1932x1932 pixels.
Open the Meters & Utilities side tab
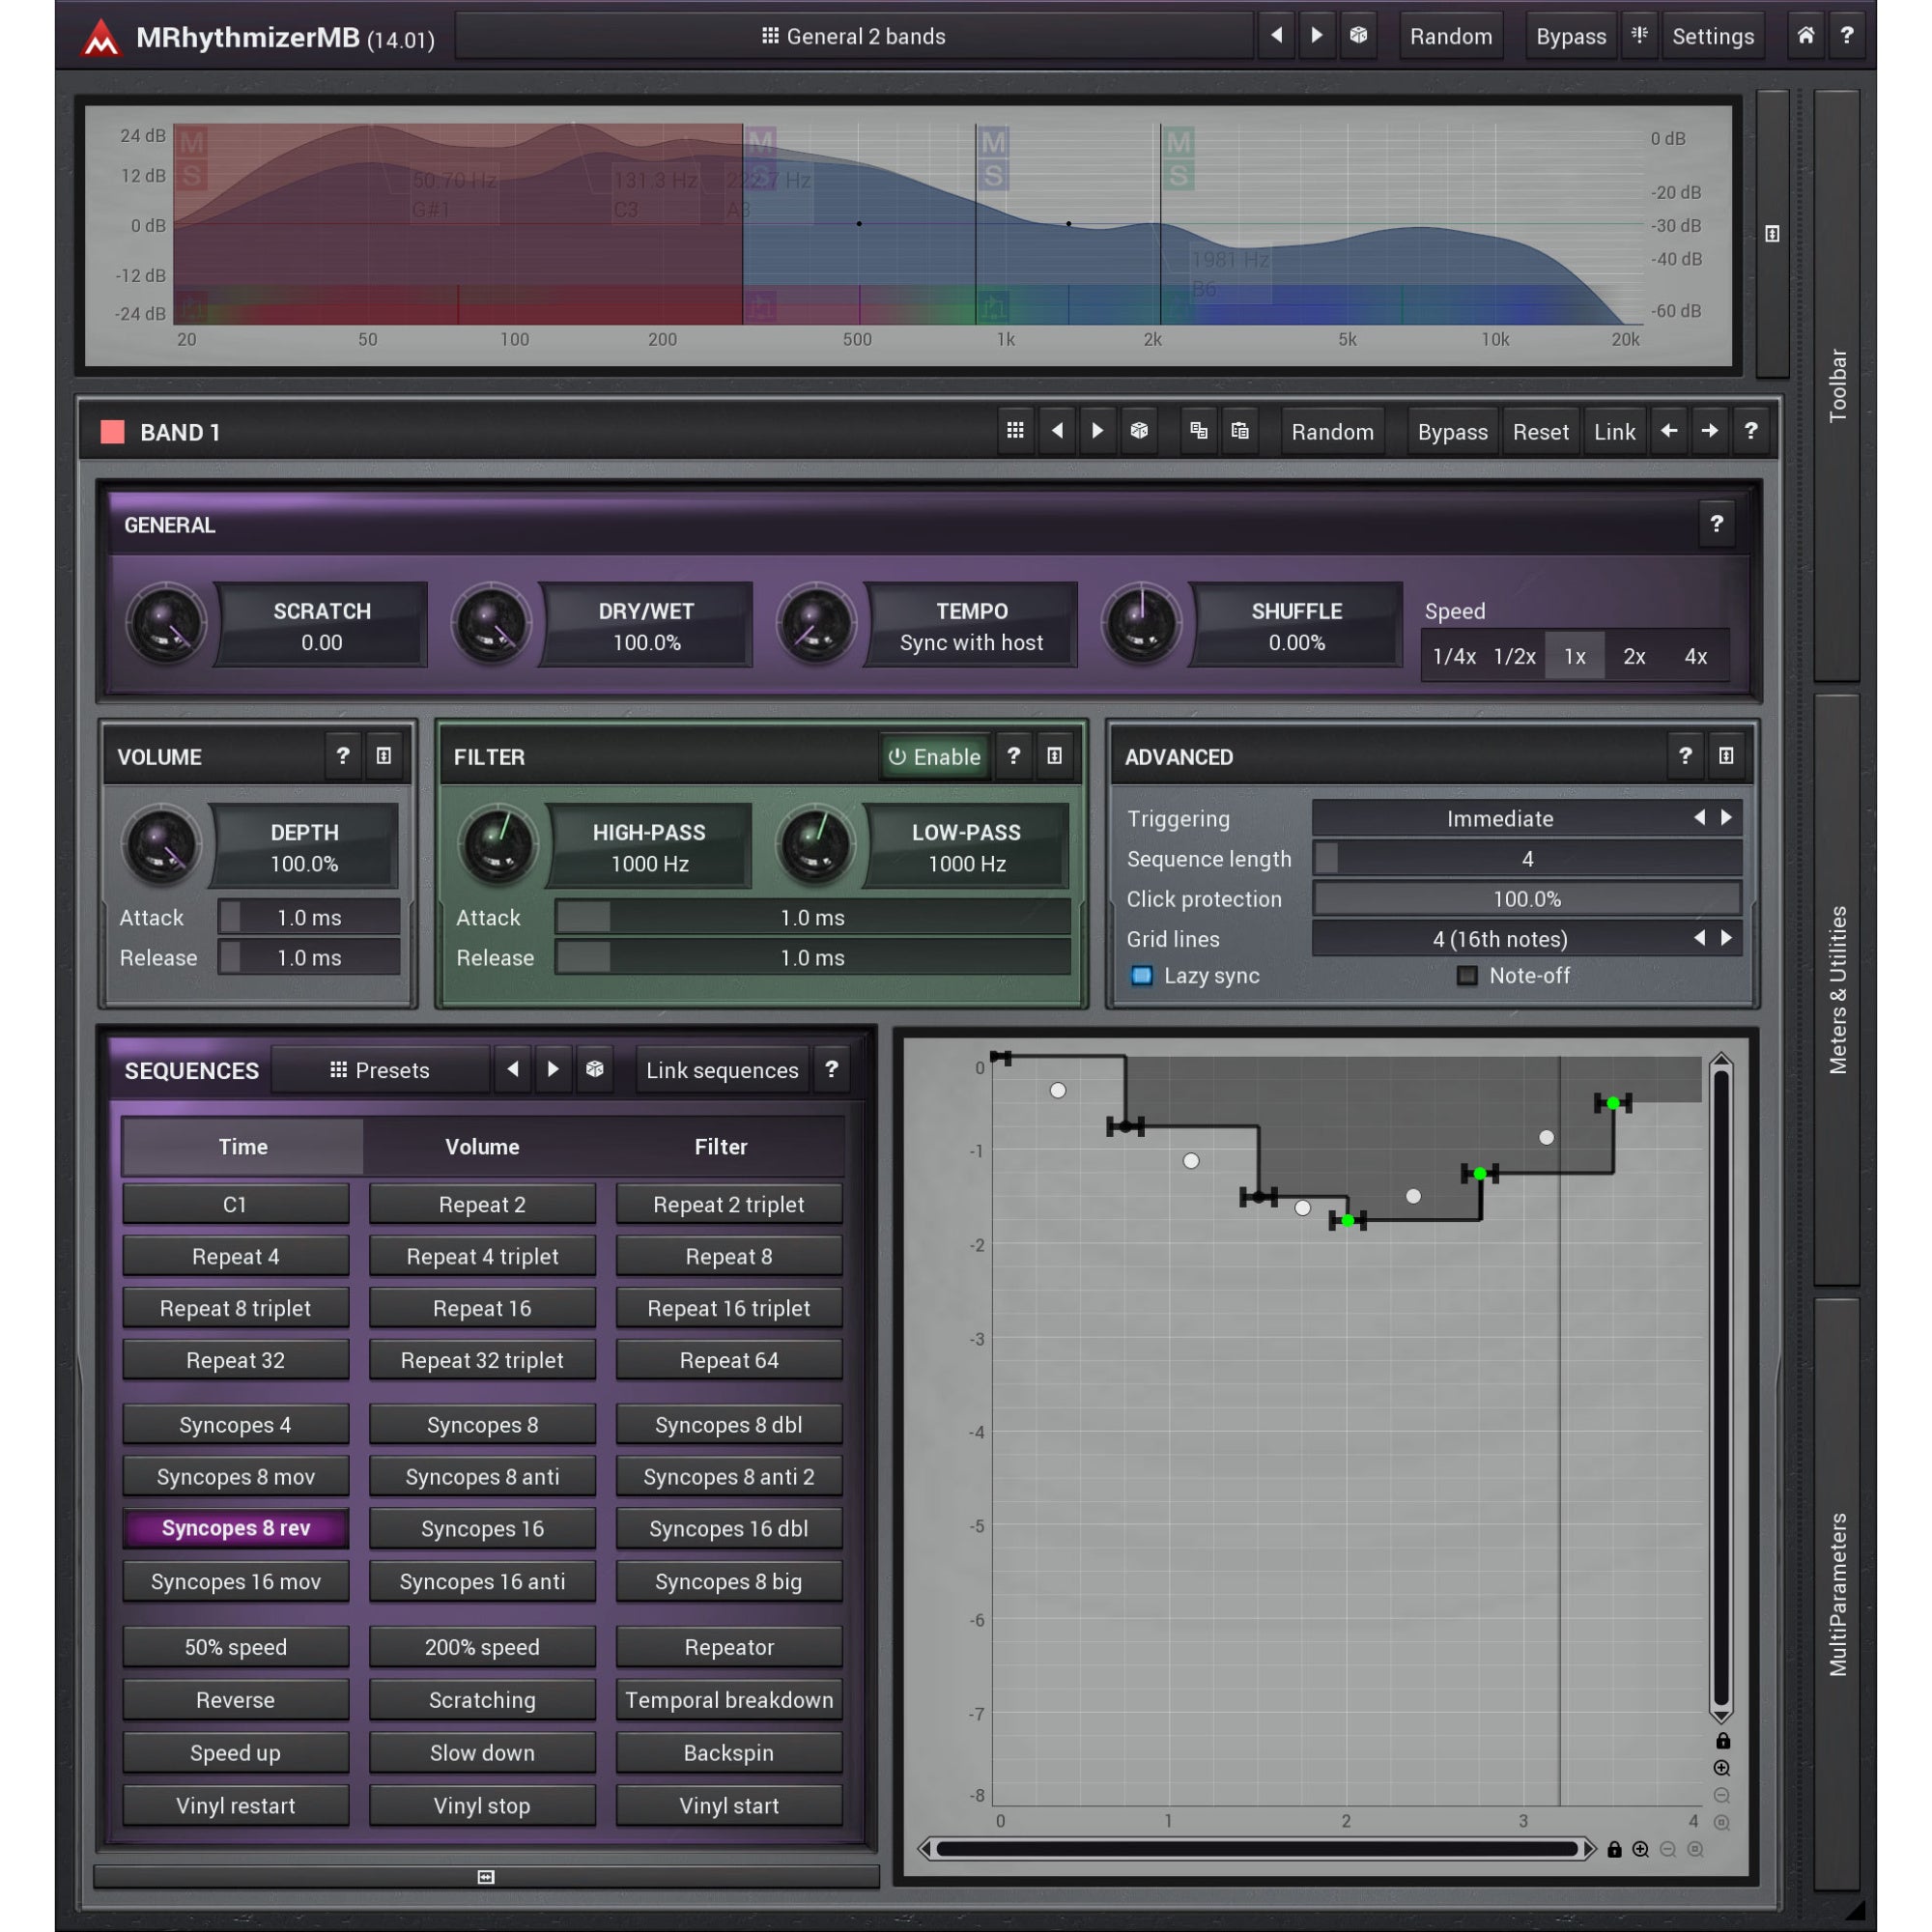[x=1837, y=990]
